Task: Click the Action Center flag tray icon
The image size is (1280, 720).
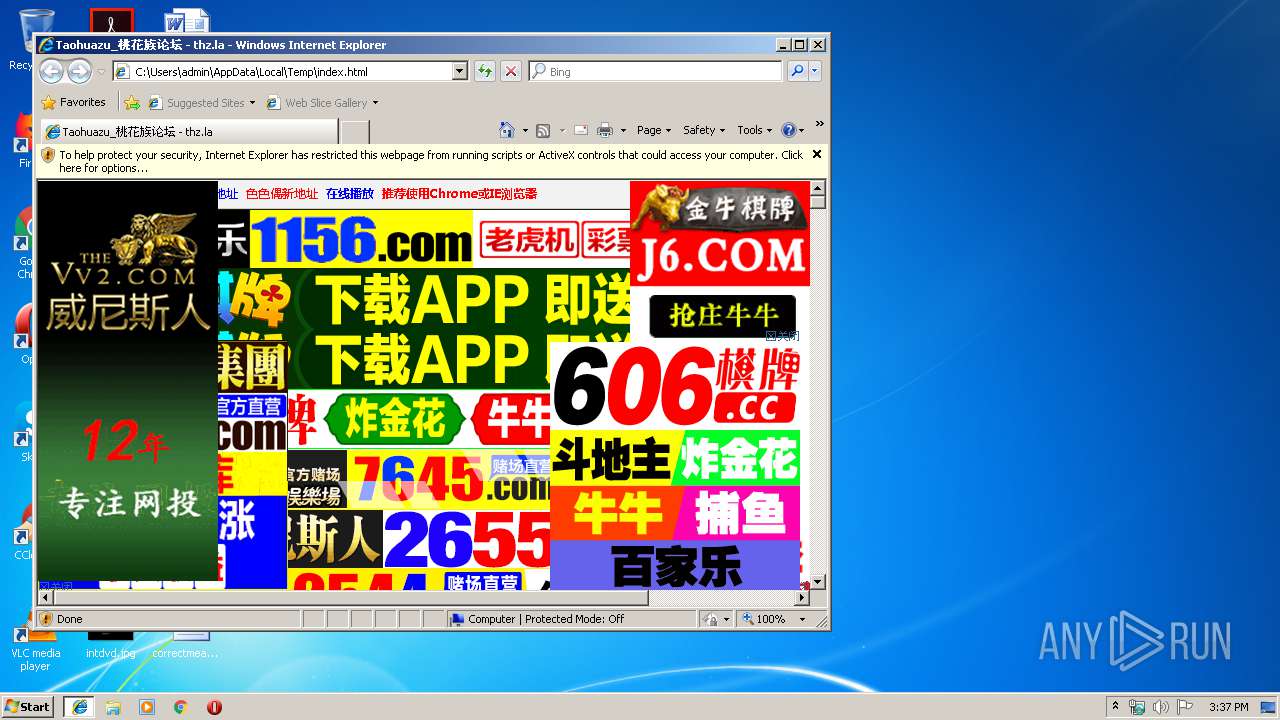Action: click(x=1184, y=707)
